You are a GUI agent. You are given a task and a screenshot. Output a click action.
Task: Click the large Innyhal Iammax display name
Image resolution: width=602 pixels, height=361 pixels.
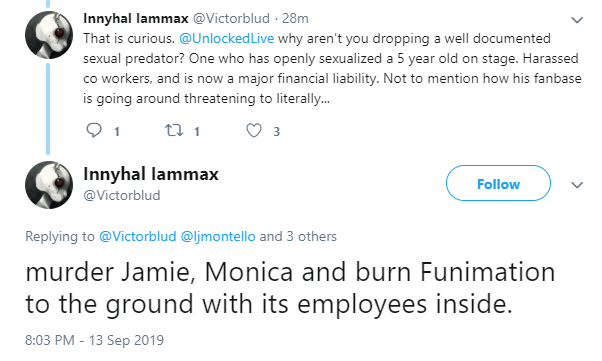tap(151, 174)
